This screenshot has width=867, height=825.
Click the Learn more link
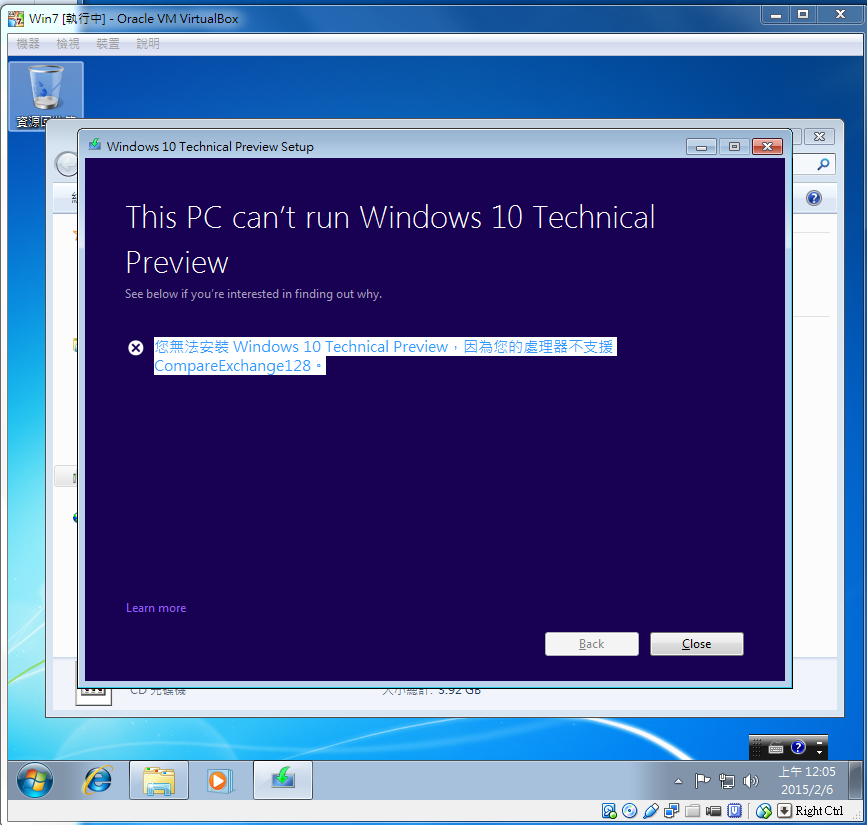coord(156,608)
